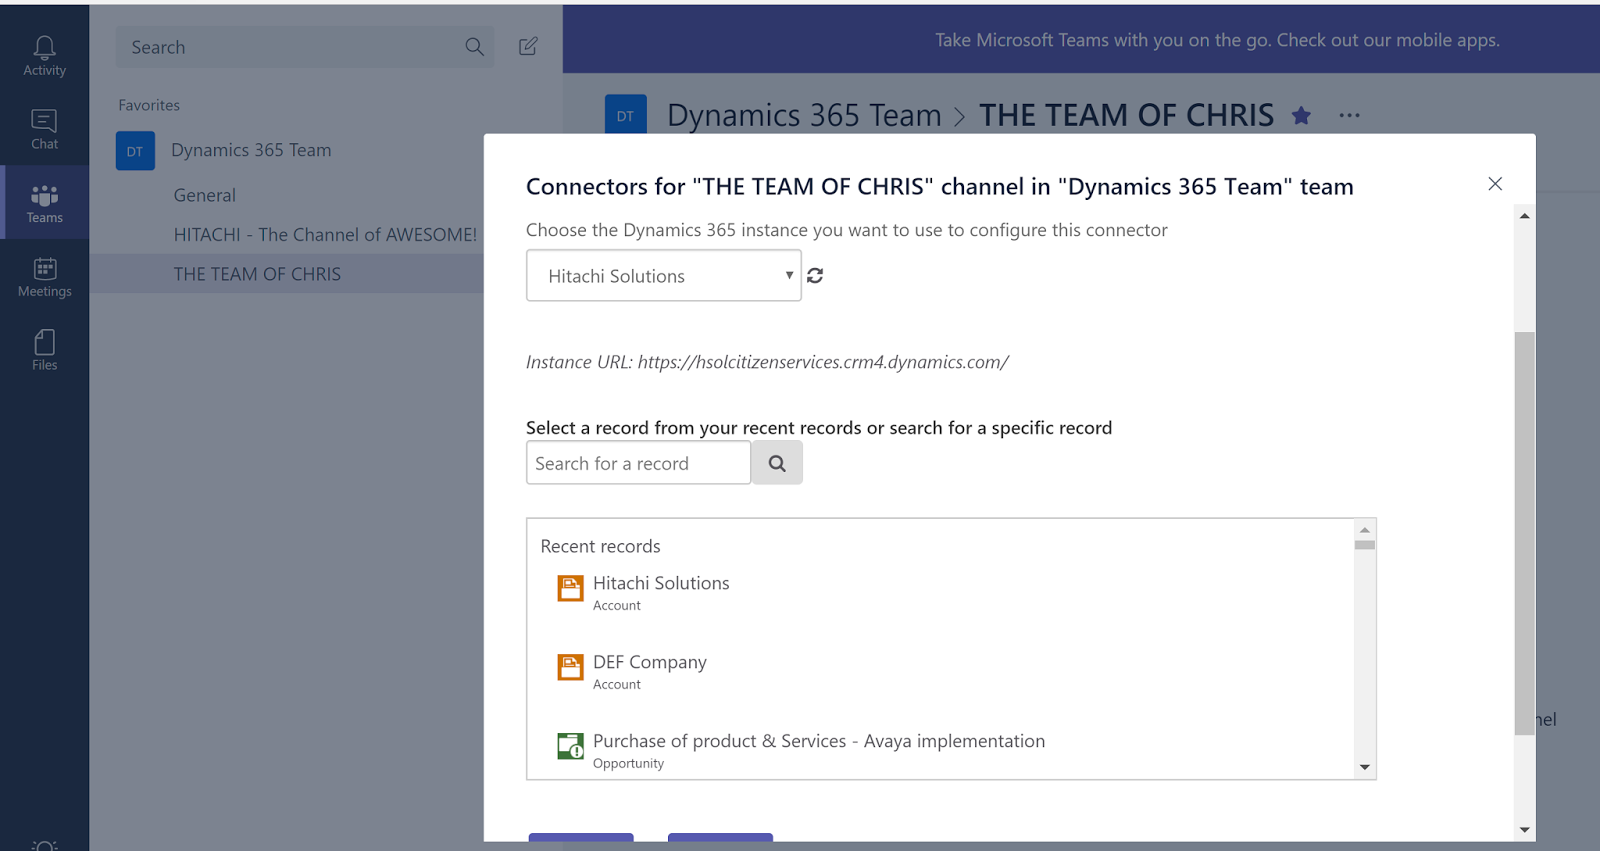Click the recent records scrollbar thumb
This screenshot has height=851, width=1600.
tap(1365, 545)
